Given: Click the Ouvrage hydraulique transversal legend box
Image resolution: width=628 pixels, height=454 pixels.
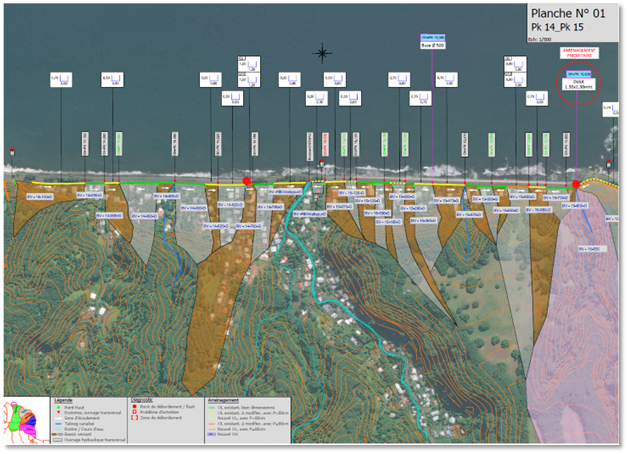Looking at the screenshot, I should (x=58, y=440).
